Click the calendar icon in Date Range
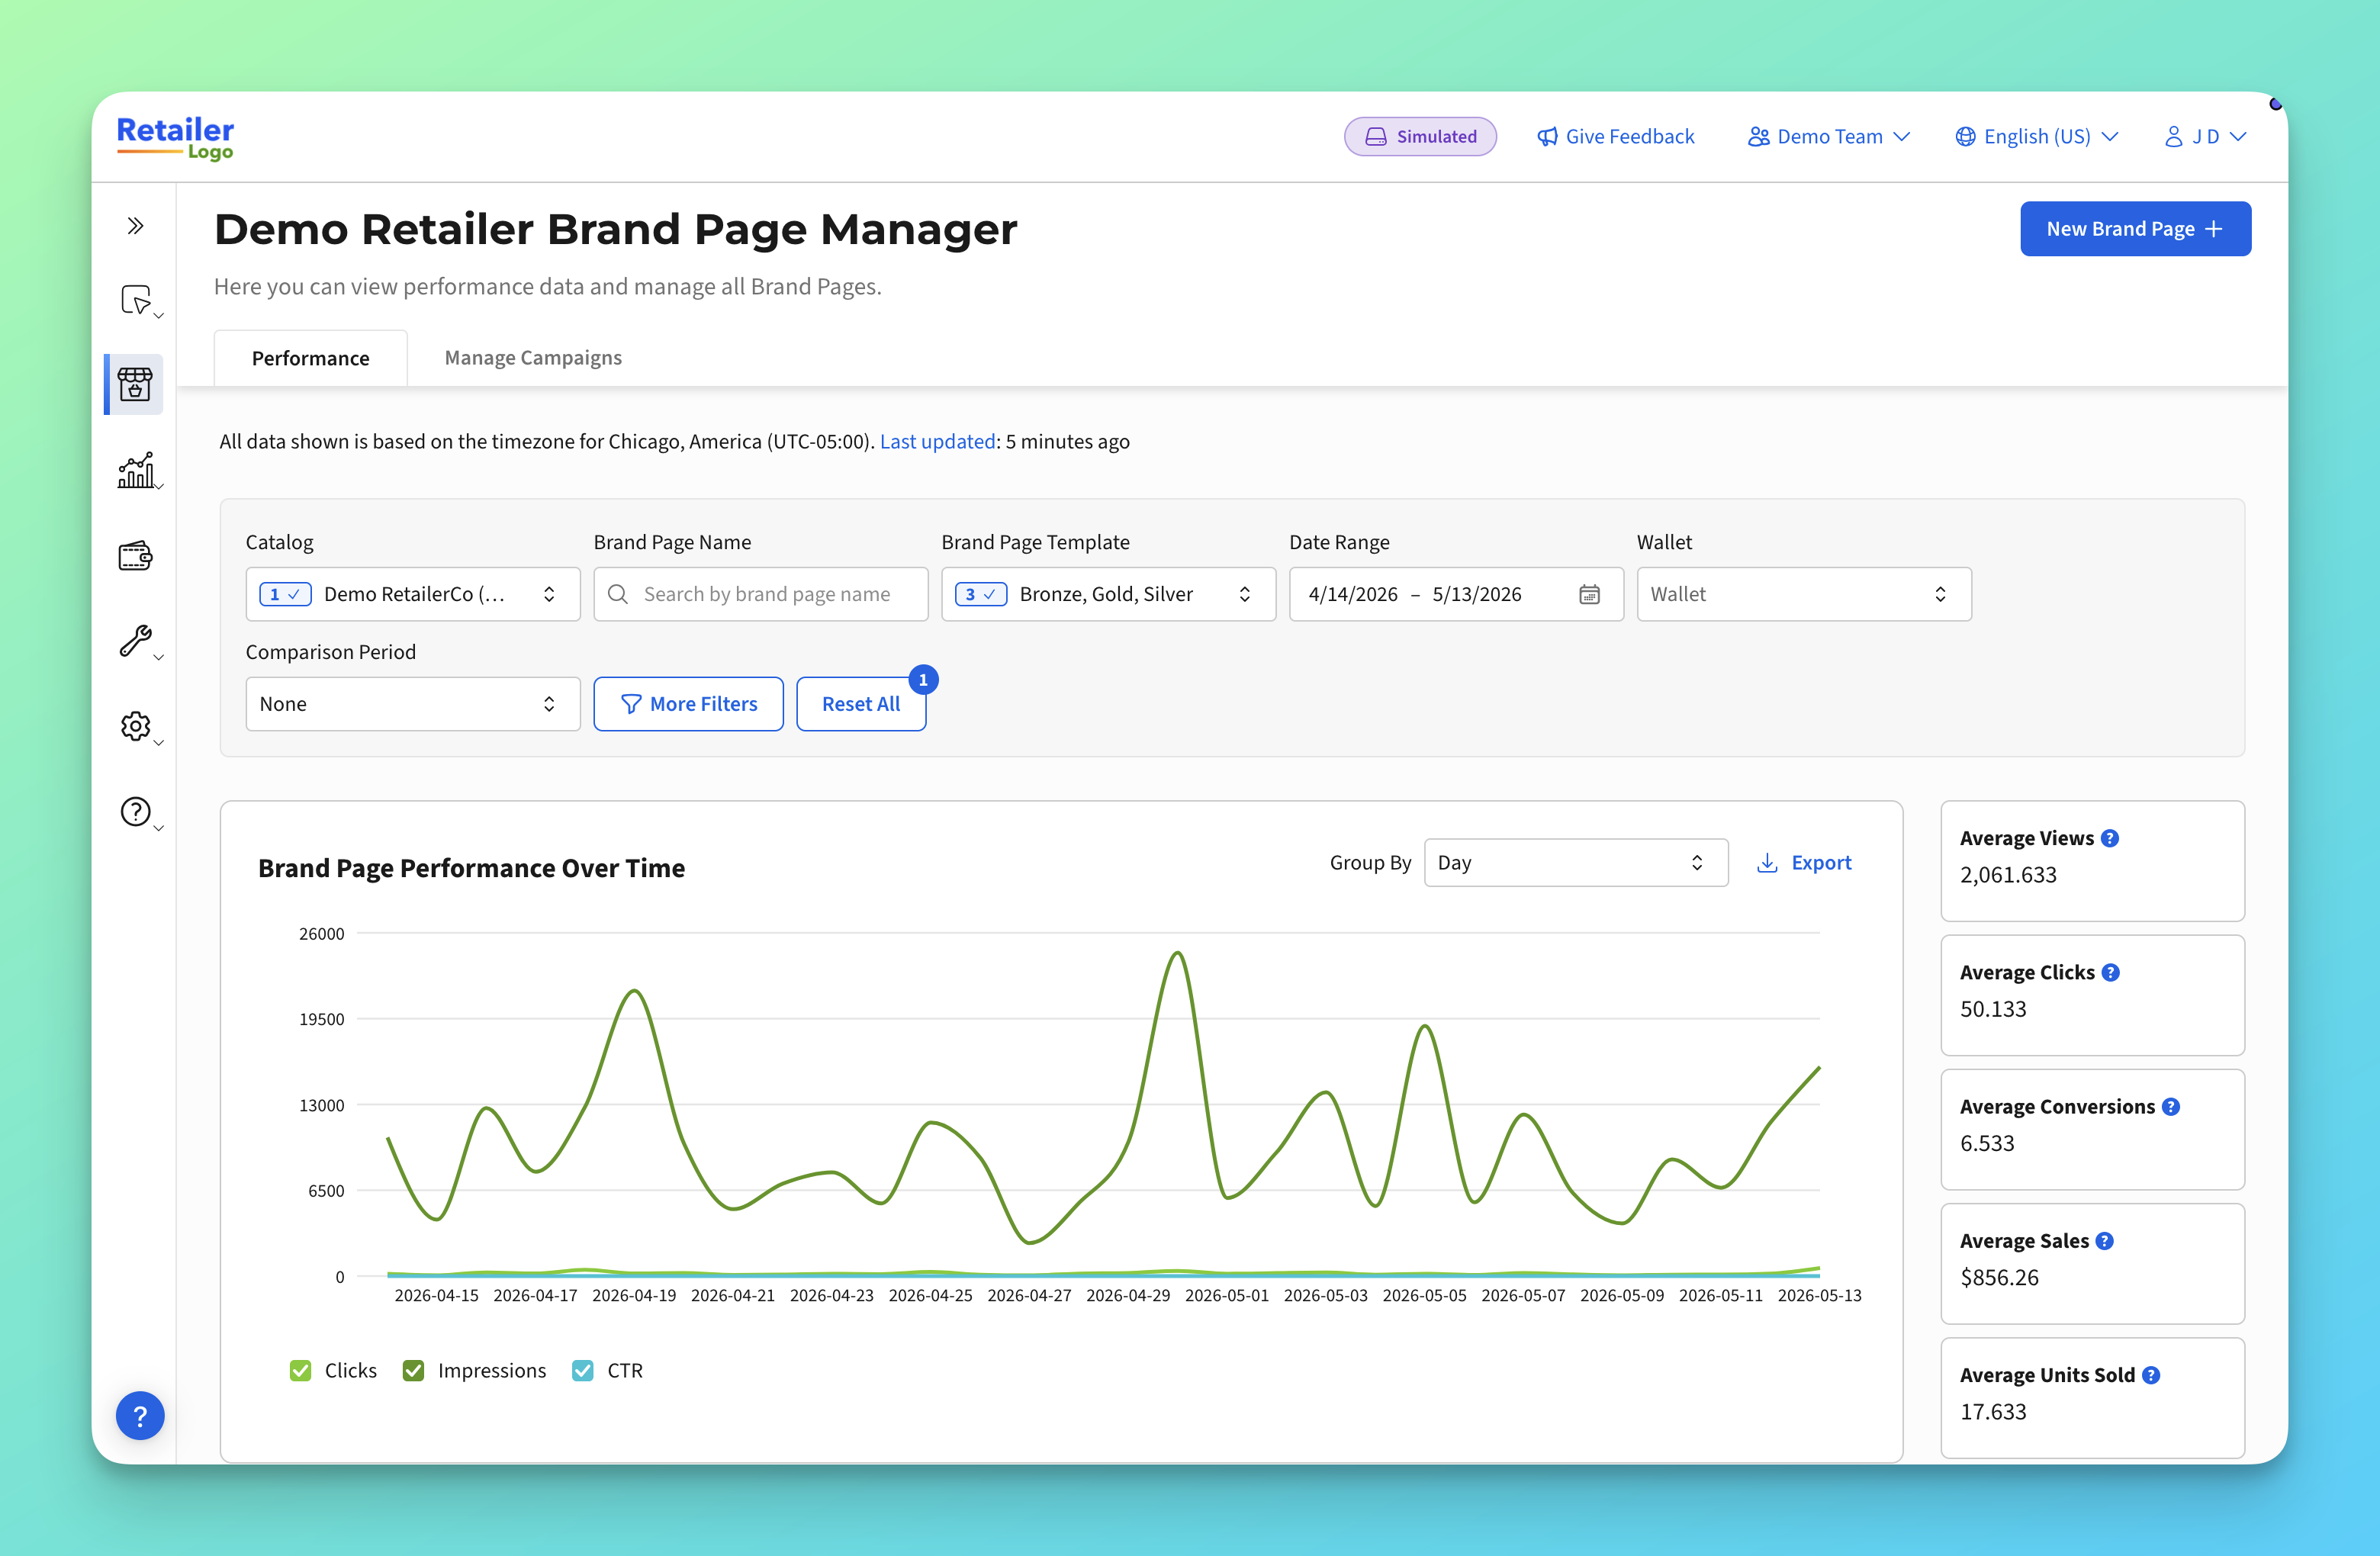Image resolution: width=2380 pixels, height=1556 pixels. [x=1589, y=594]
